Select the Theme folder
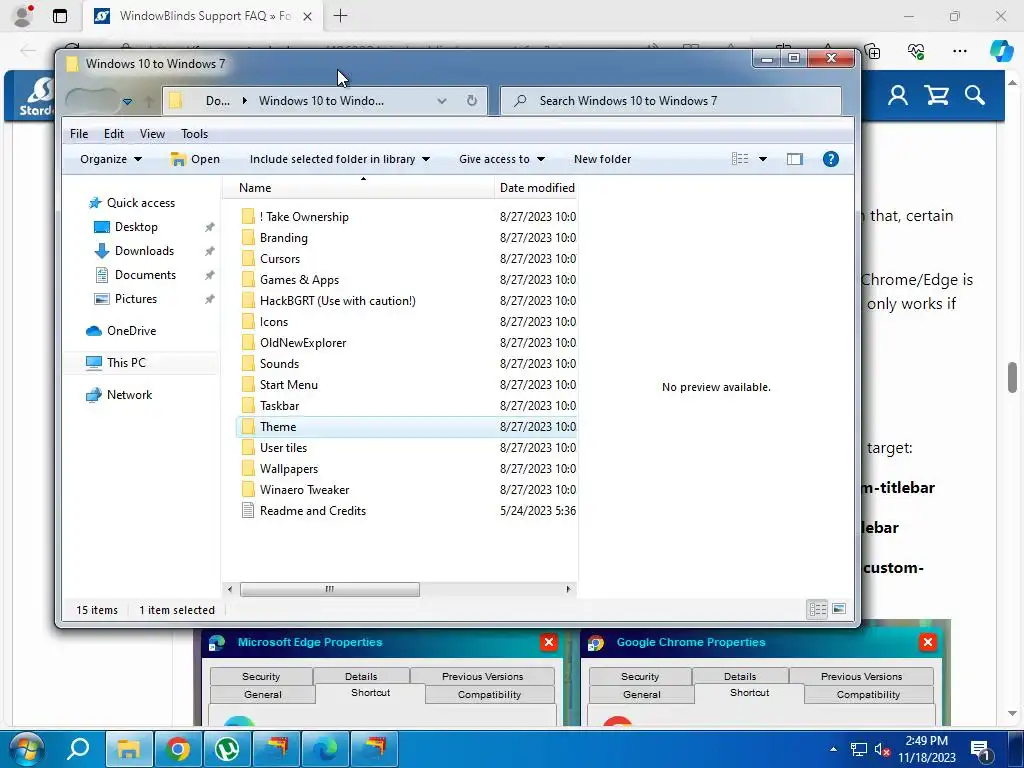 405,426
